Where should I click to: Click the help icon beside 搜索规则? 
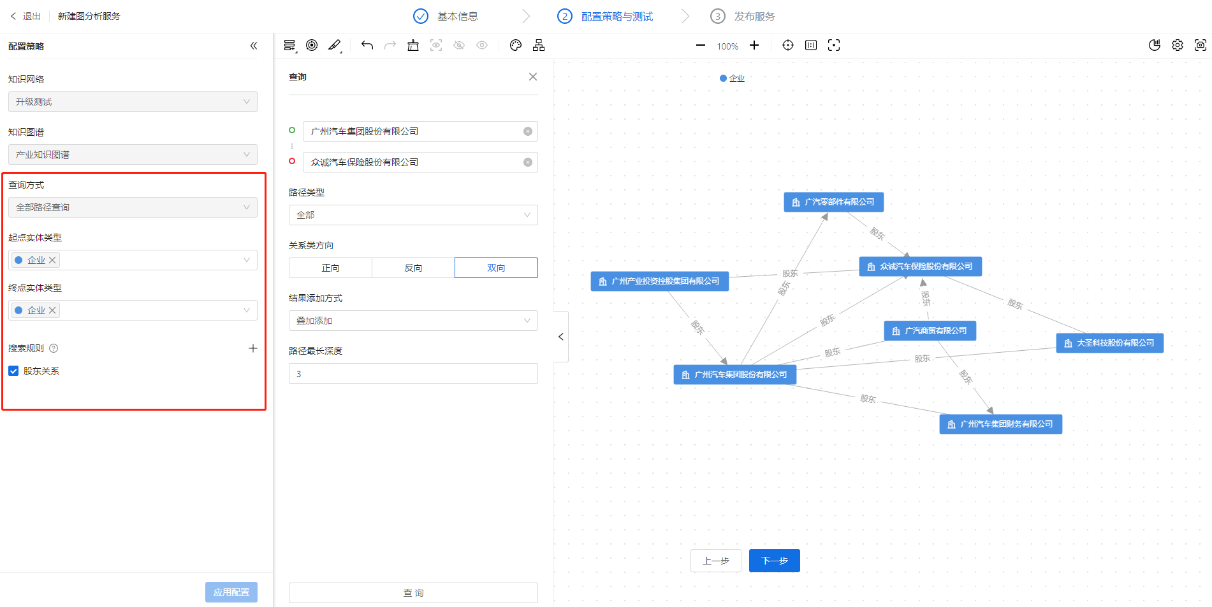[x=54, y=349]
